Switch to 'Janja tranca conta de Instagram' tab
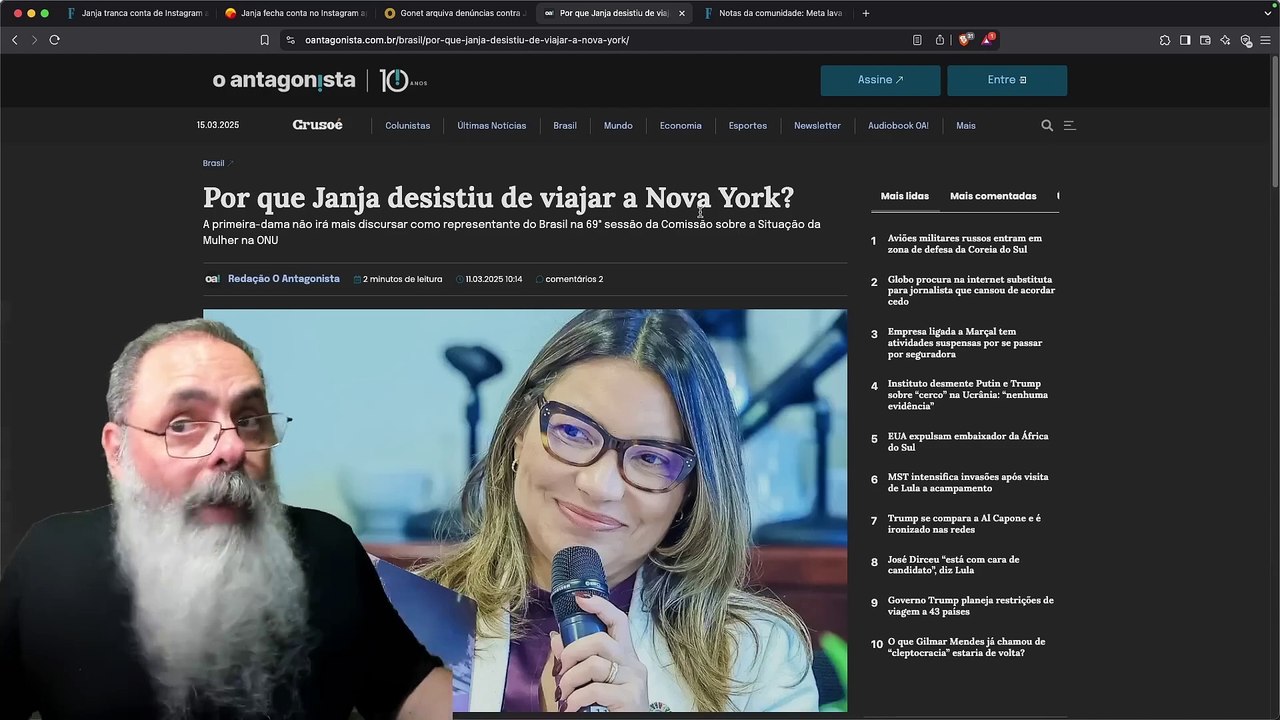This screenshot has width=1280, height=720. [x=136, y=13]
